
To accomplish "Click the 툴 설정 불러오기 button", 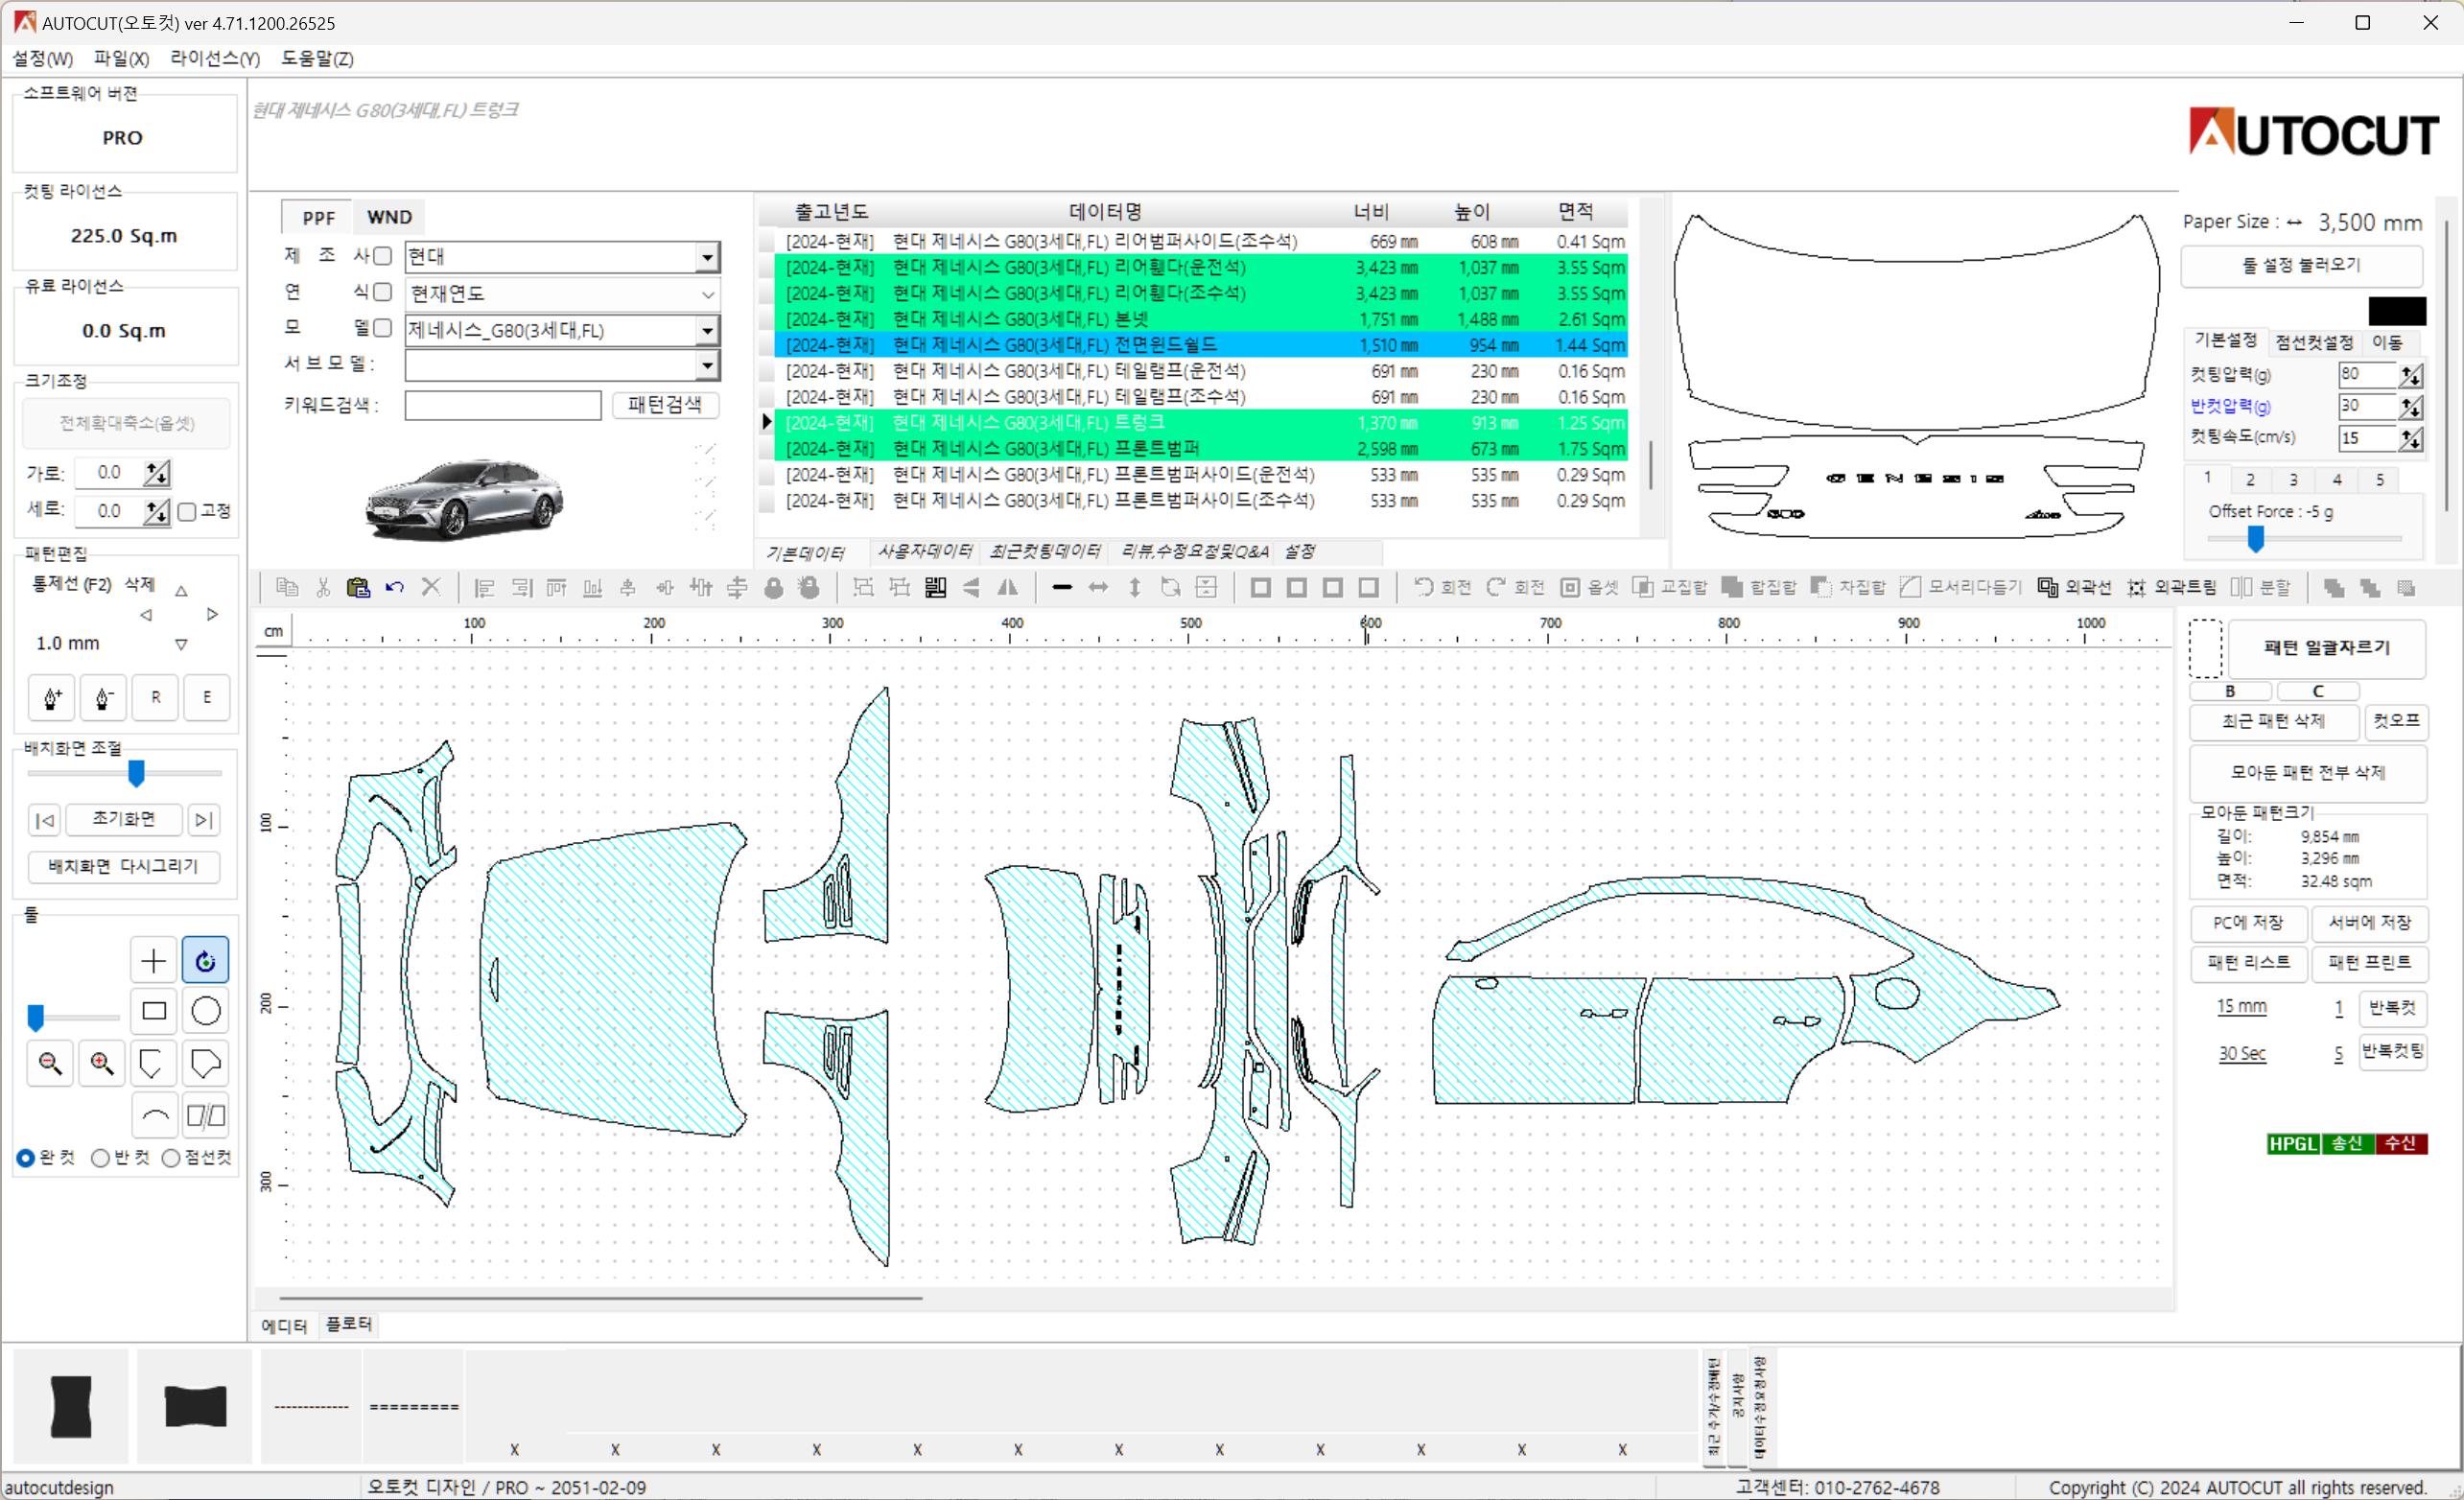I will coord(2301,265).
